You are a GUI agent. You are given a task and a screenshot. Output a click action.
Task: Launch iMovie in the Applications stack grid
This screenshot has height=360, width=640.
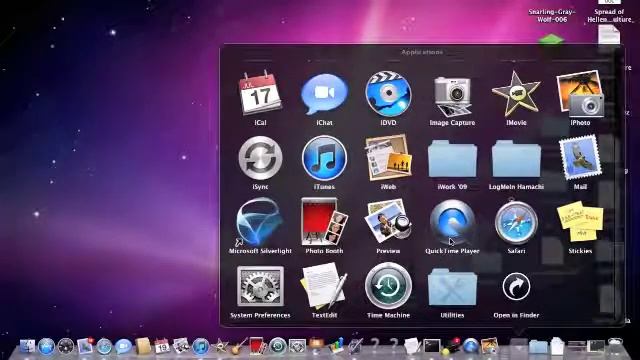pyautogui.click(x=516, y=94)
